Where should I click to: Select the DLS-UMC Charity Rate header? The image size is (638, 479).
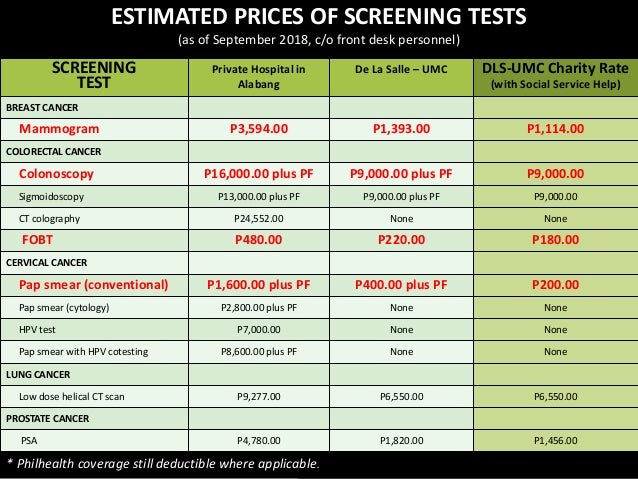555,76
